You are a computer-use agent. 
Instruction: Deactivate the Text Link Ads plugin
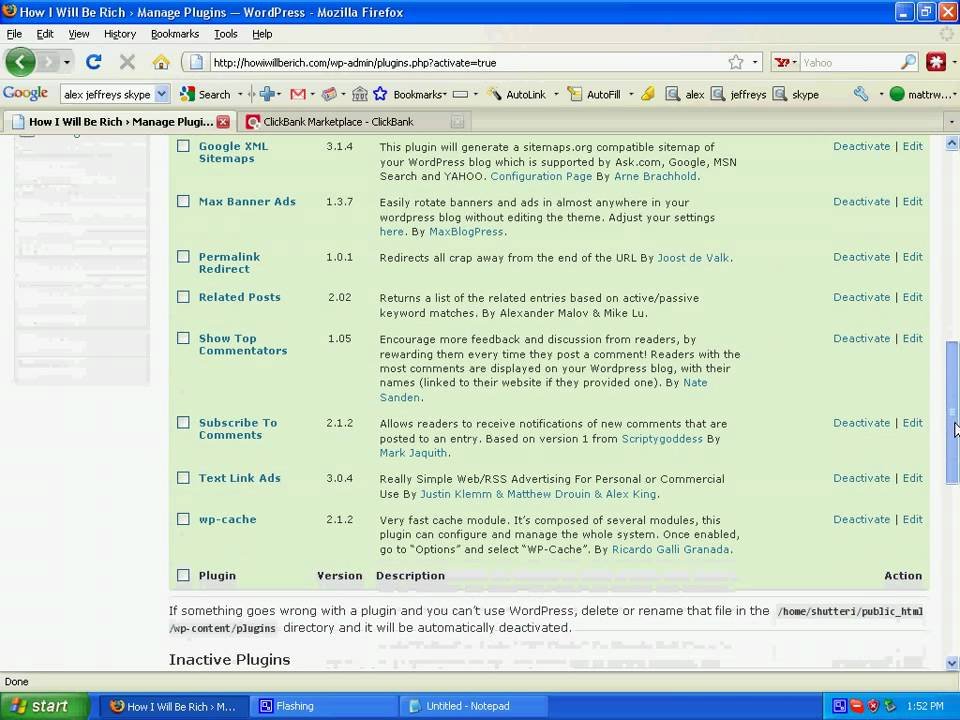(x=861, y=478)
